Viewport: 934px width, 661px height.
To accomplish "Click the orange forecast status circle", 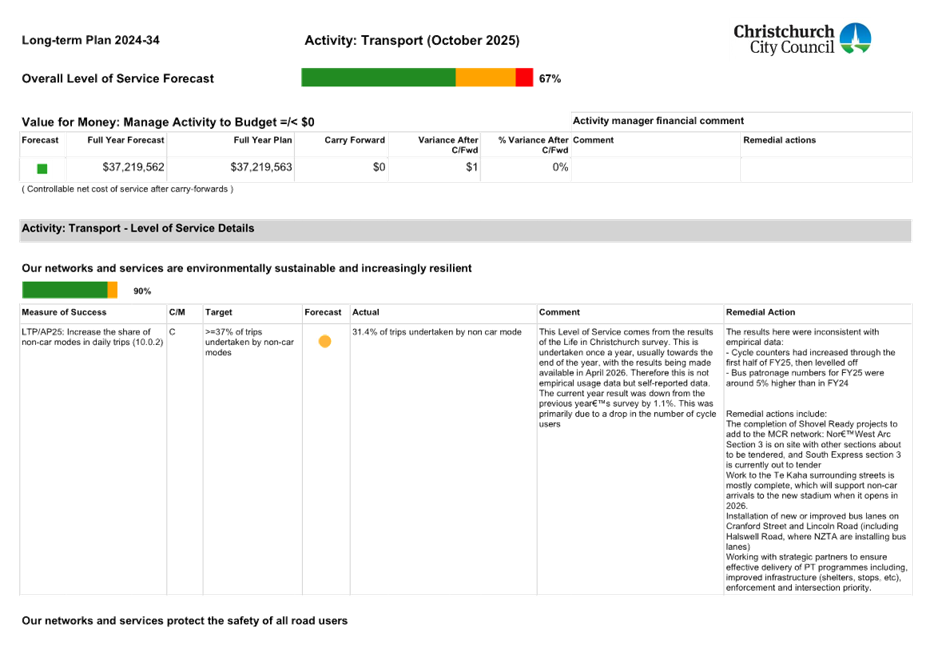I will pos(325,342).
